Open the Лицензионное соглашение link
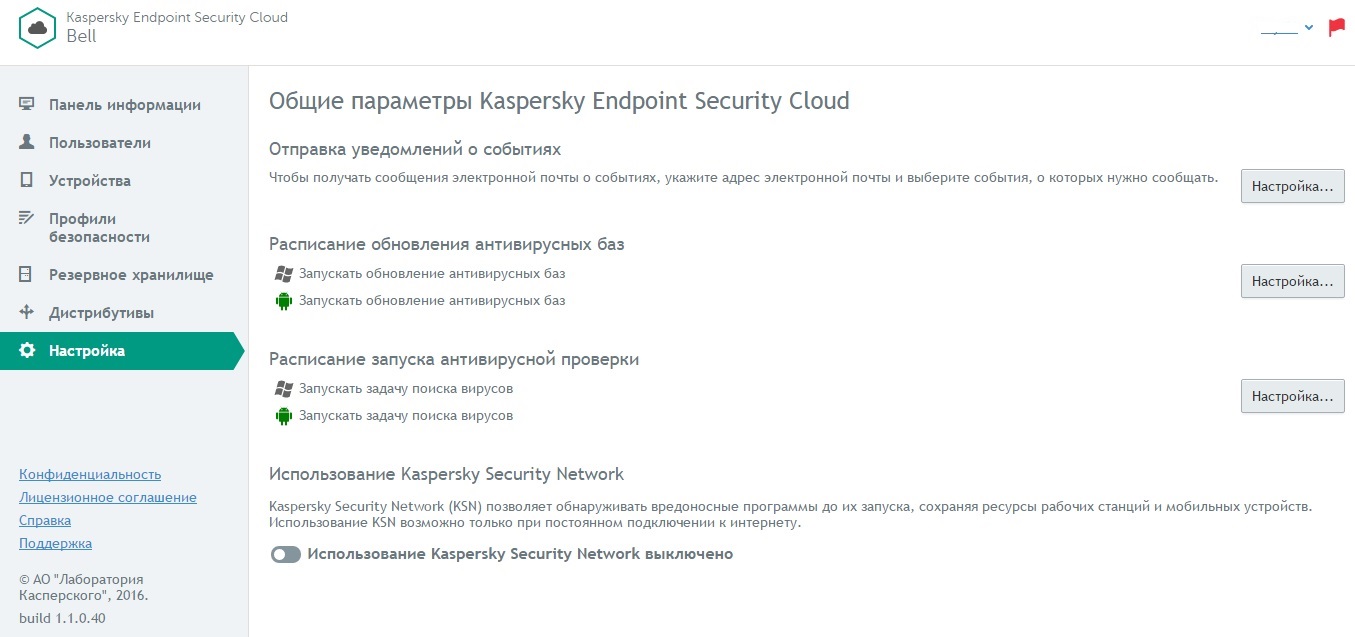This screenshot has width=1355, height=637. (108, 497)
